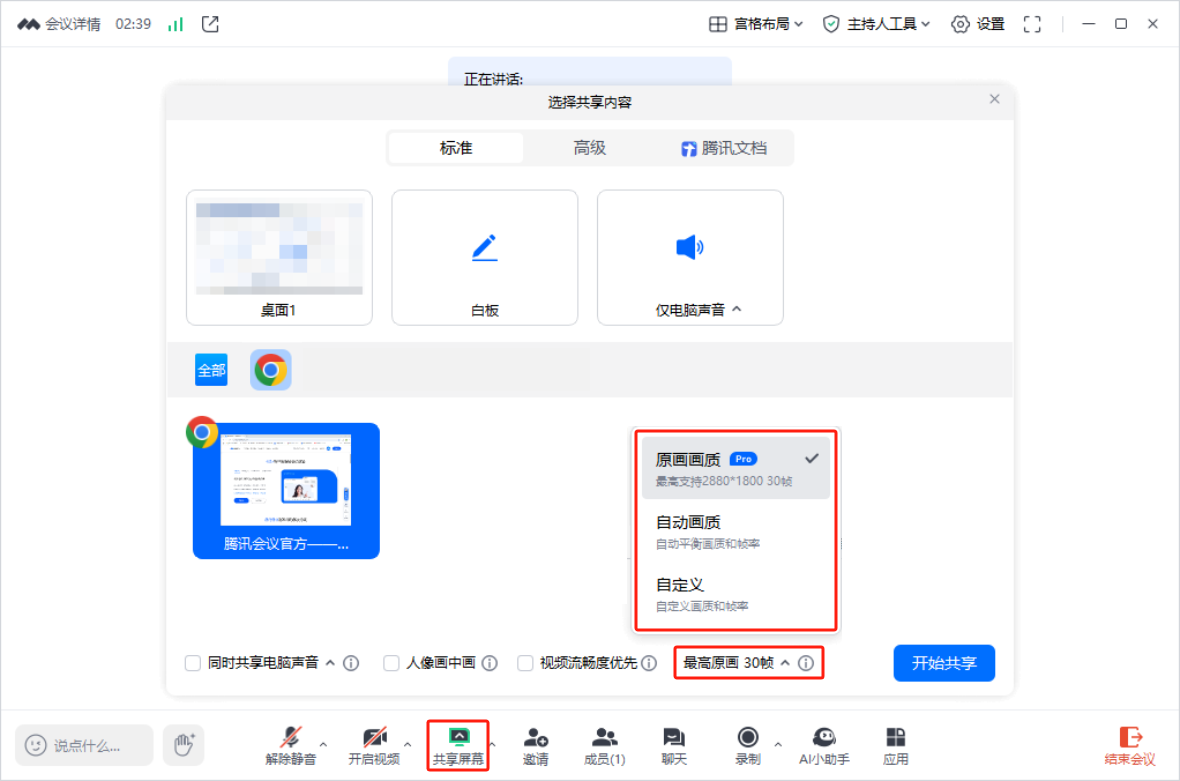Open the 邀请 invite icon
Screen dimensions: 1180x781
point(536,746)
